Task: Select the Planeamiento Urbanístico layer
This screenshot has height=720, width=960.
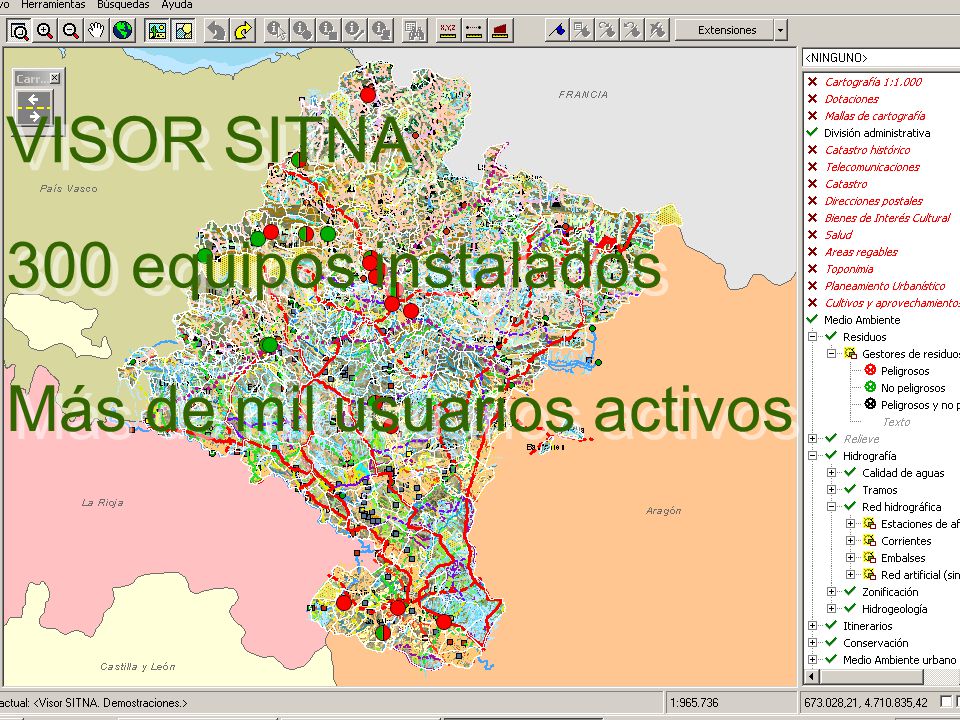Action: coord(885,286)
